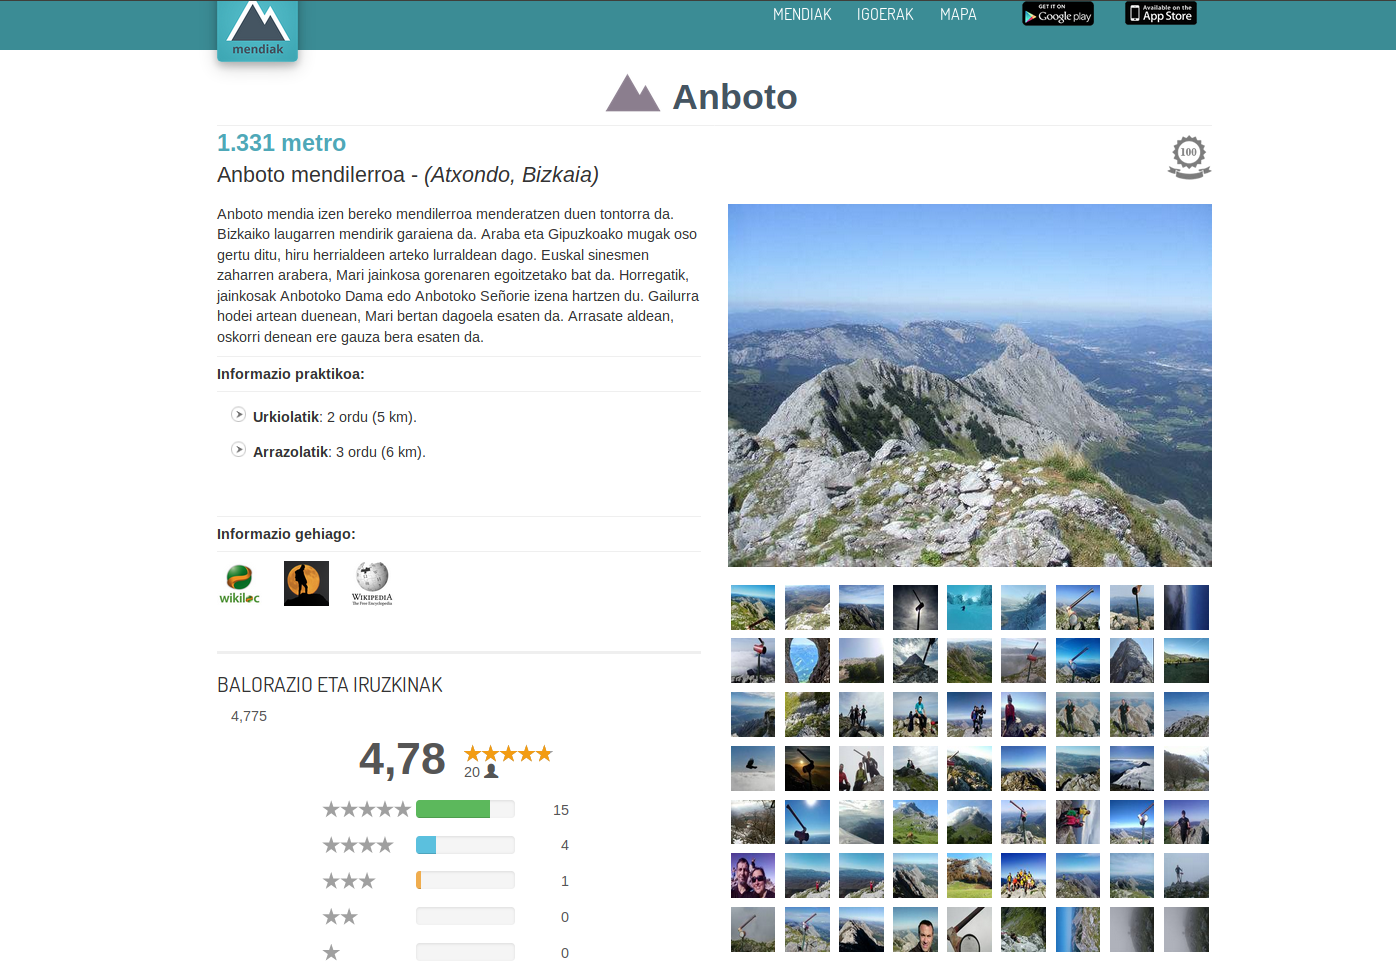The image size is (1396, 961).
Task: Open the large Anboto summit photo
Action: (x=970, y=385)
